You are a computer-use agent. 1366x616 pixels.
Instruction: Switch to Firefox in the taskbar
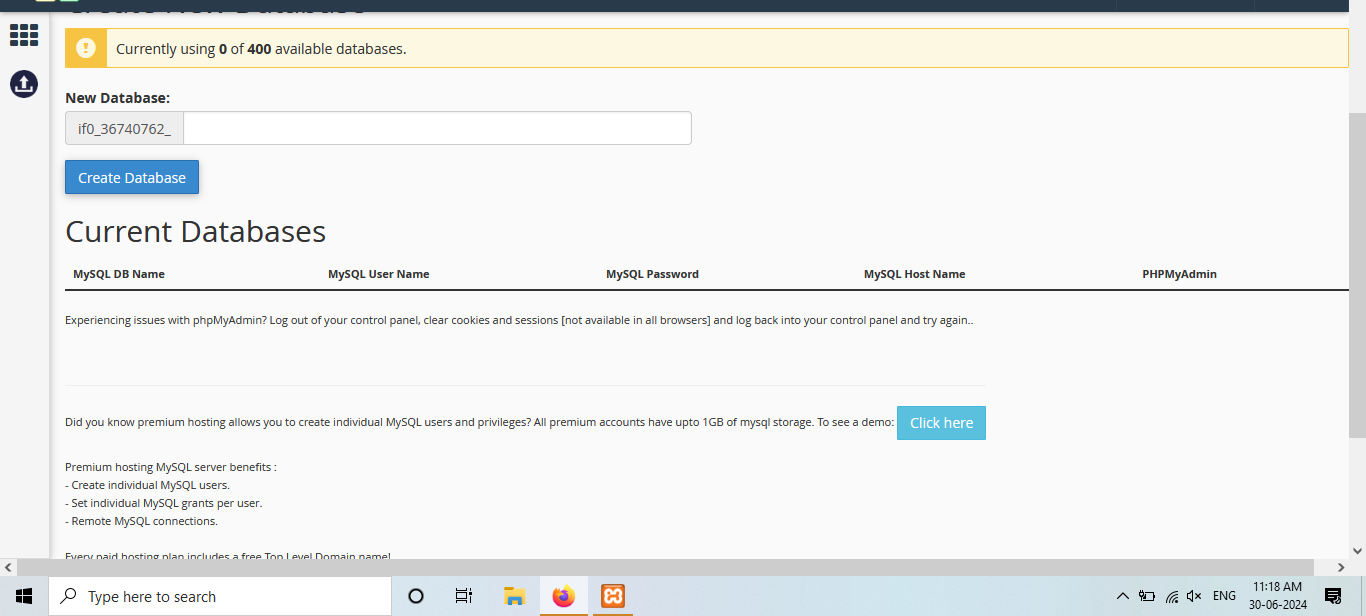(x=564, y=596)
